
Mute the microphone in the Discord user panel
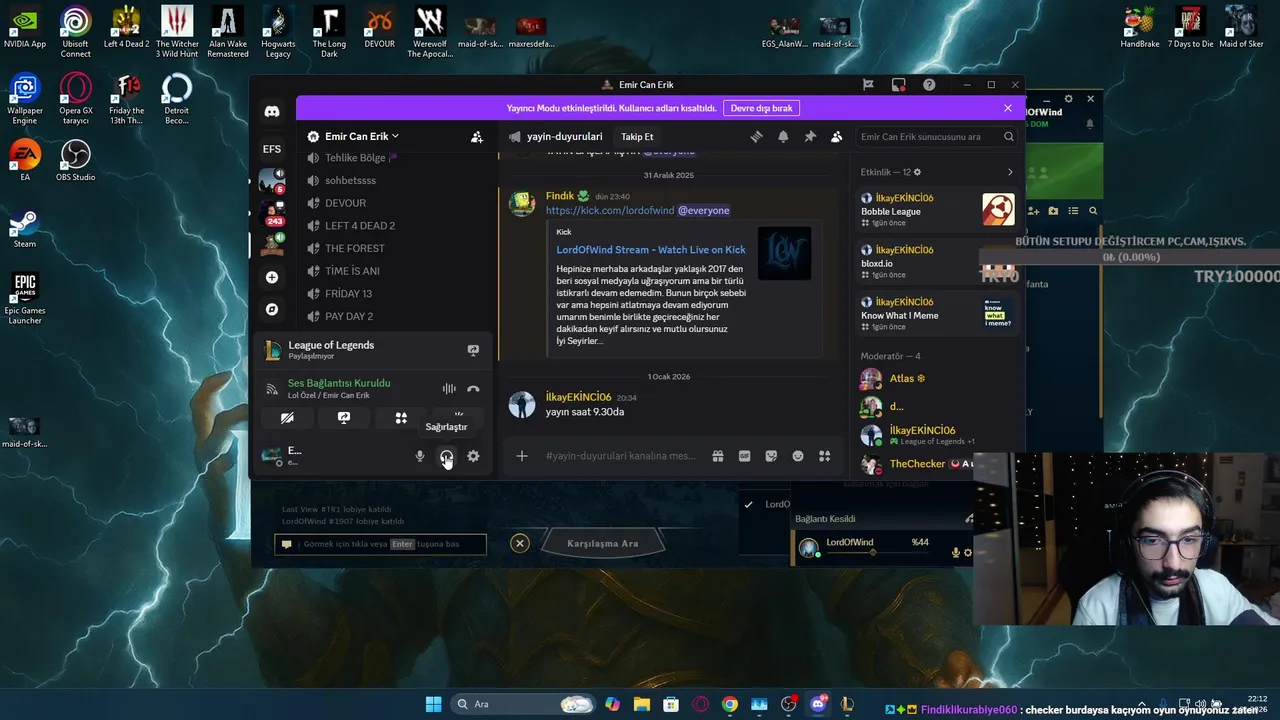420,456
